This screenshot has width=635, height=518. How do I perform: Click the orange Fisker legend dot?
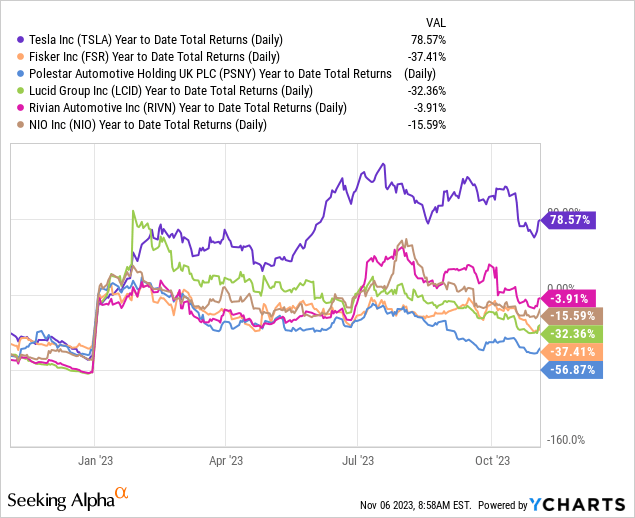(10, 56)
